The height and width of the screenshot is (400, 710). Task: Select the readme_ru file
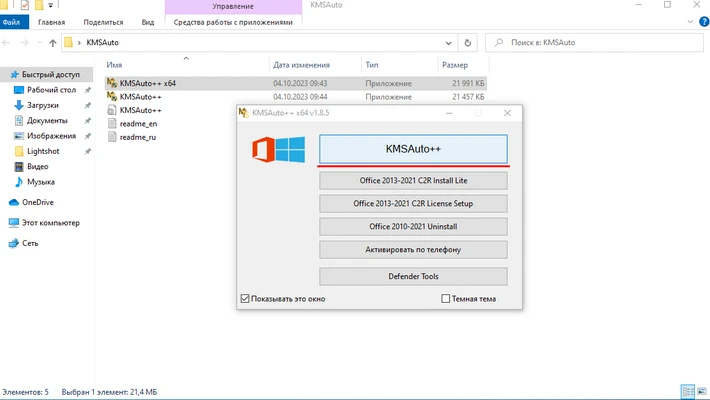click(138, 137)
